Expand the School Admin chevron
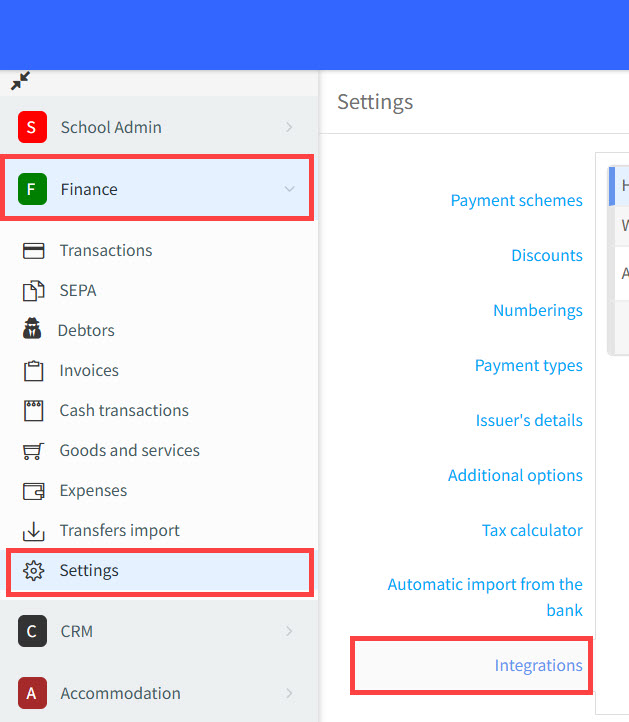The width and height of the screenshot is (629, 722). 289,127
